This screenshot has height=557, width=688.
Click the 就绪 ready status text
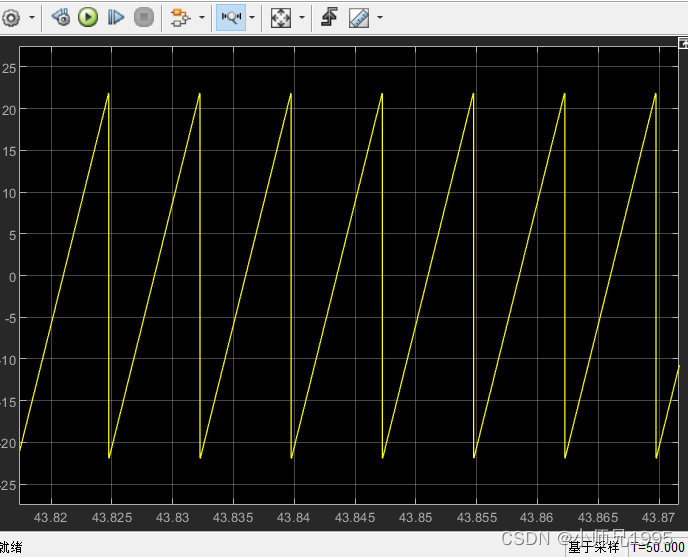[x=11, y=547]
